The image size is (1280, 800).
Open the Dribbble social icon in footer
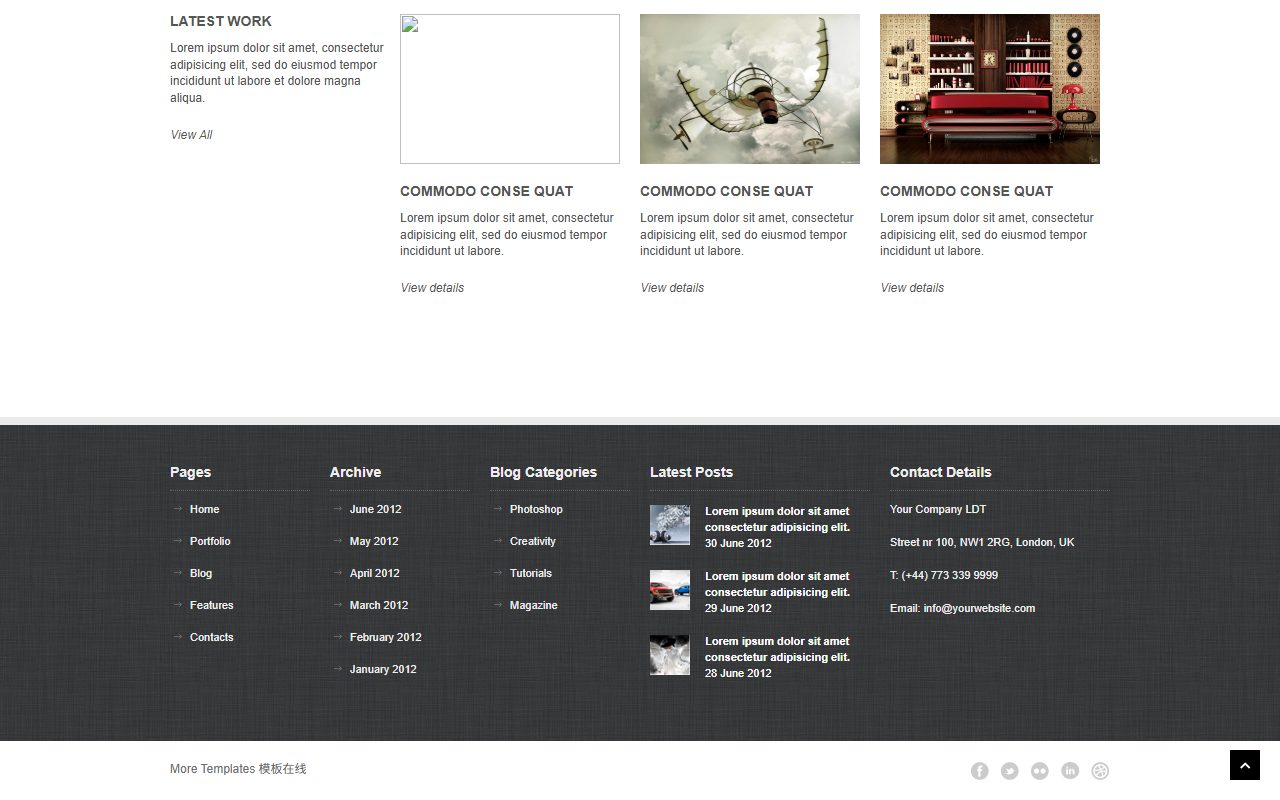click(1100, 771)
